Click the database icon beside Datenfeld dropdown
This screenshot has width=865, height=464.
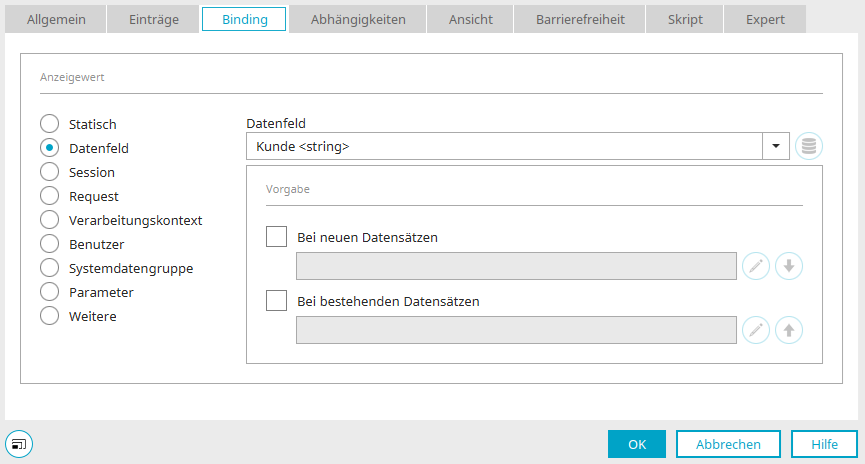tap(809, 146)
